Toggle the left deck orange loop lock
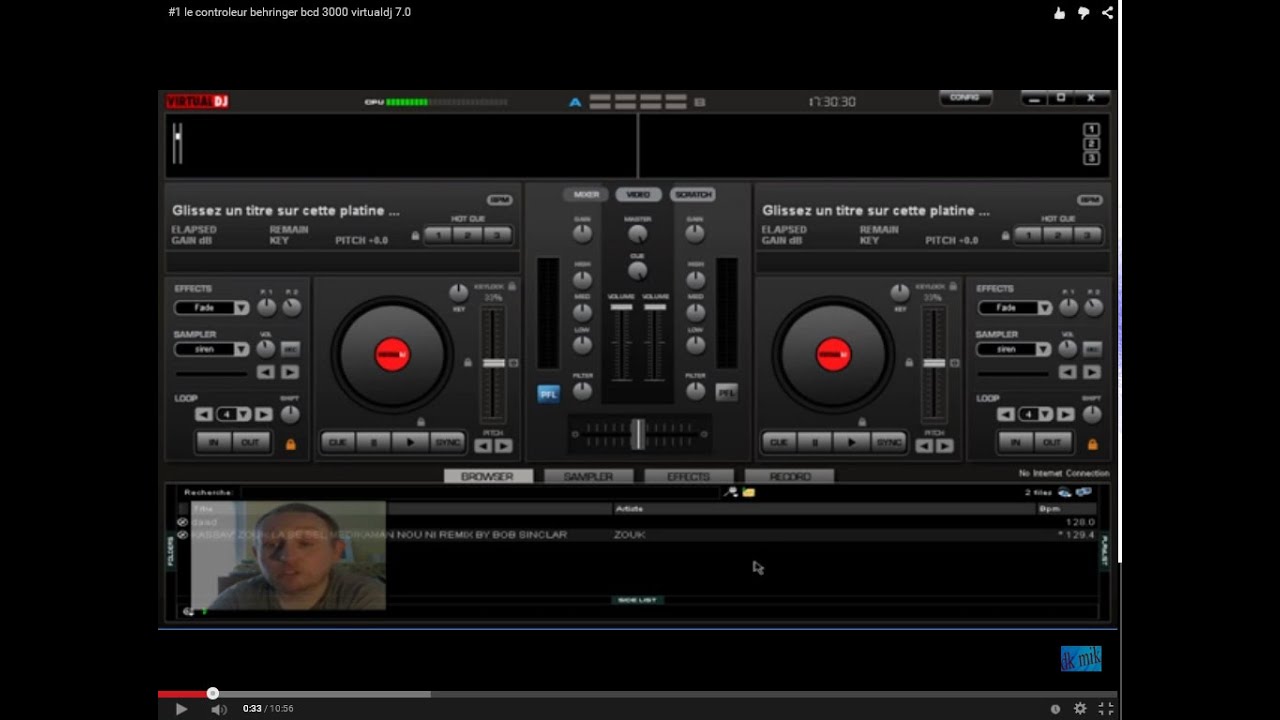Screen dimensions: 1280x720 click(x=291, y=444)
